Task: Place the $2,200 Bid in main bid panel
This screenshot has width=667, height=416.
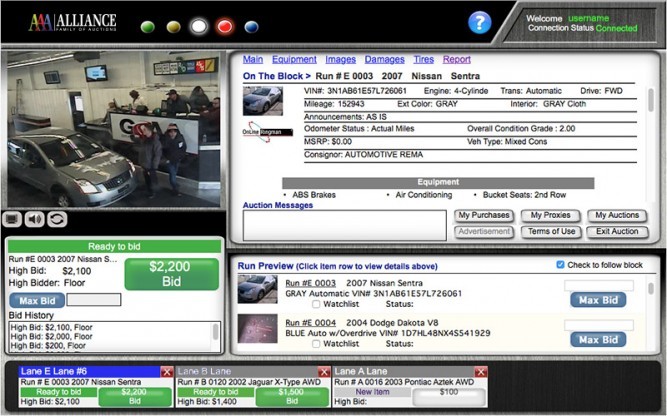Action: (171, 274)
